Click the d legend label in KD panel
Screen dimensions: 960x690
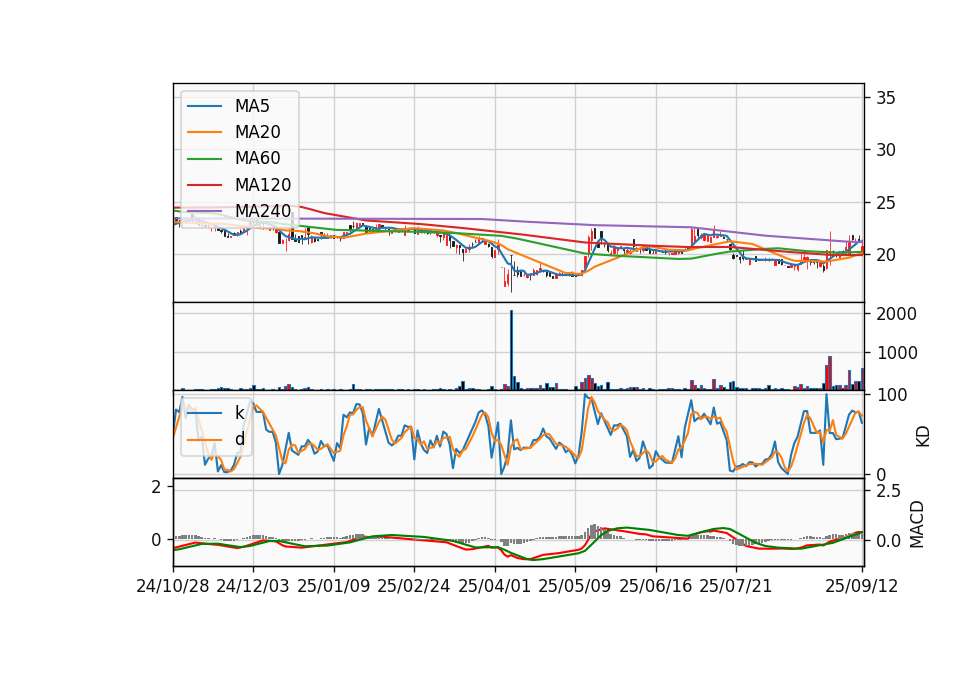click(239, 439)
